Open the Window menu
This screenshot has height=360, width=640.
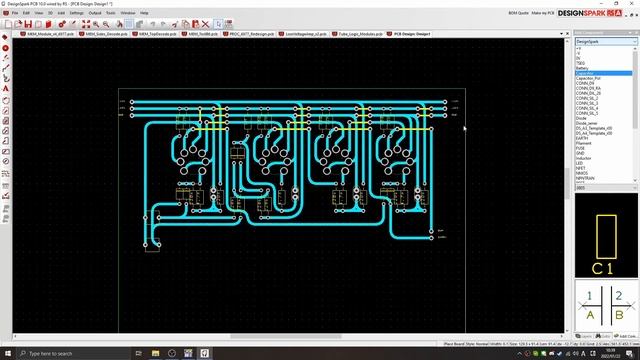(x=128, y=13)
